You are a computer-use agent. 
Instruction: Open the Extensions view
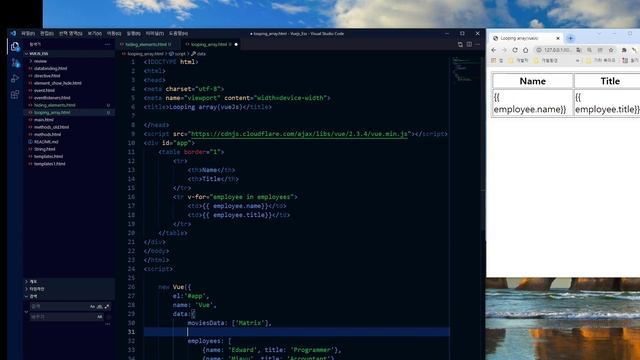(x=15, y=95)
